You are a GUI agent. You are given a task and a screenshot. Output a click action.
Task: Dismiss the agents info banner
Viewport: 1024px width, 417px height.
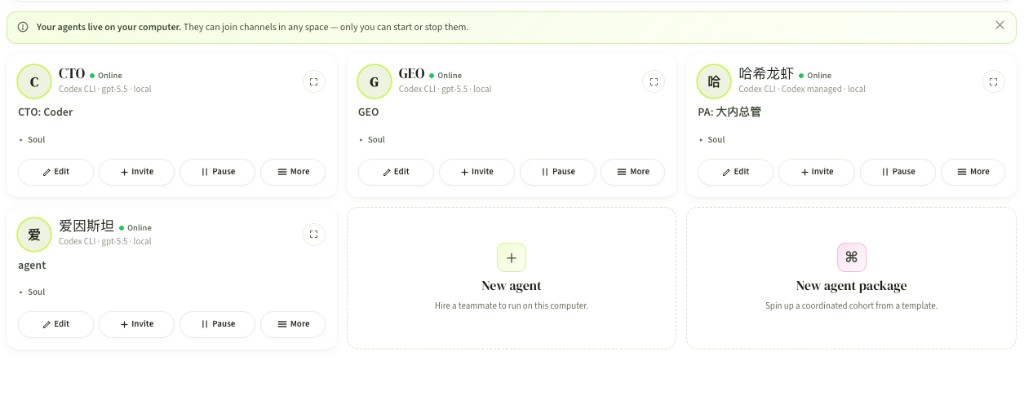[999, 25]
